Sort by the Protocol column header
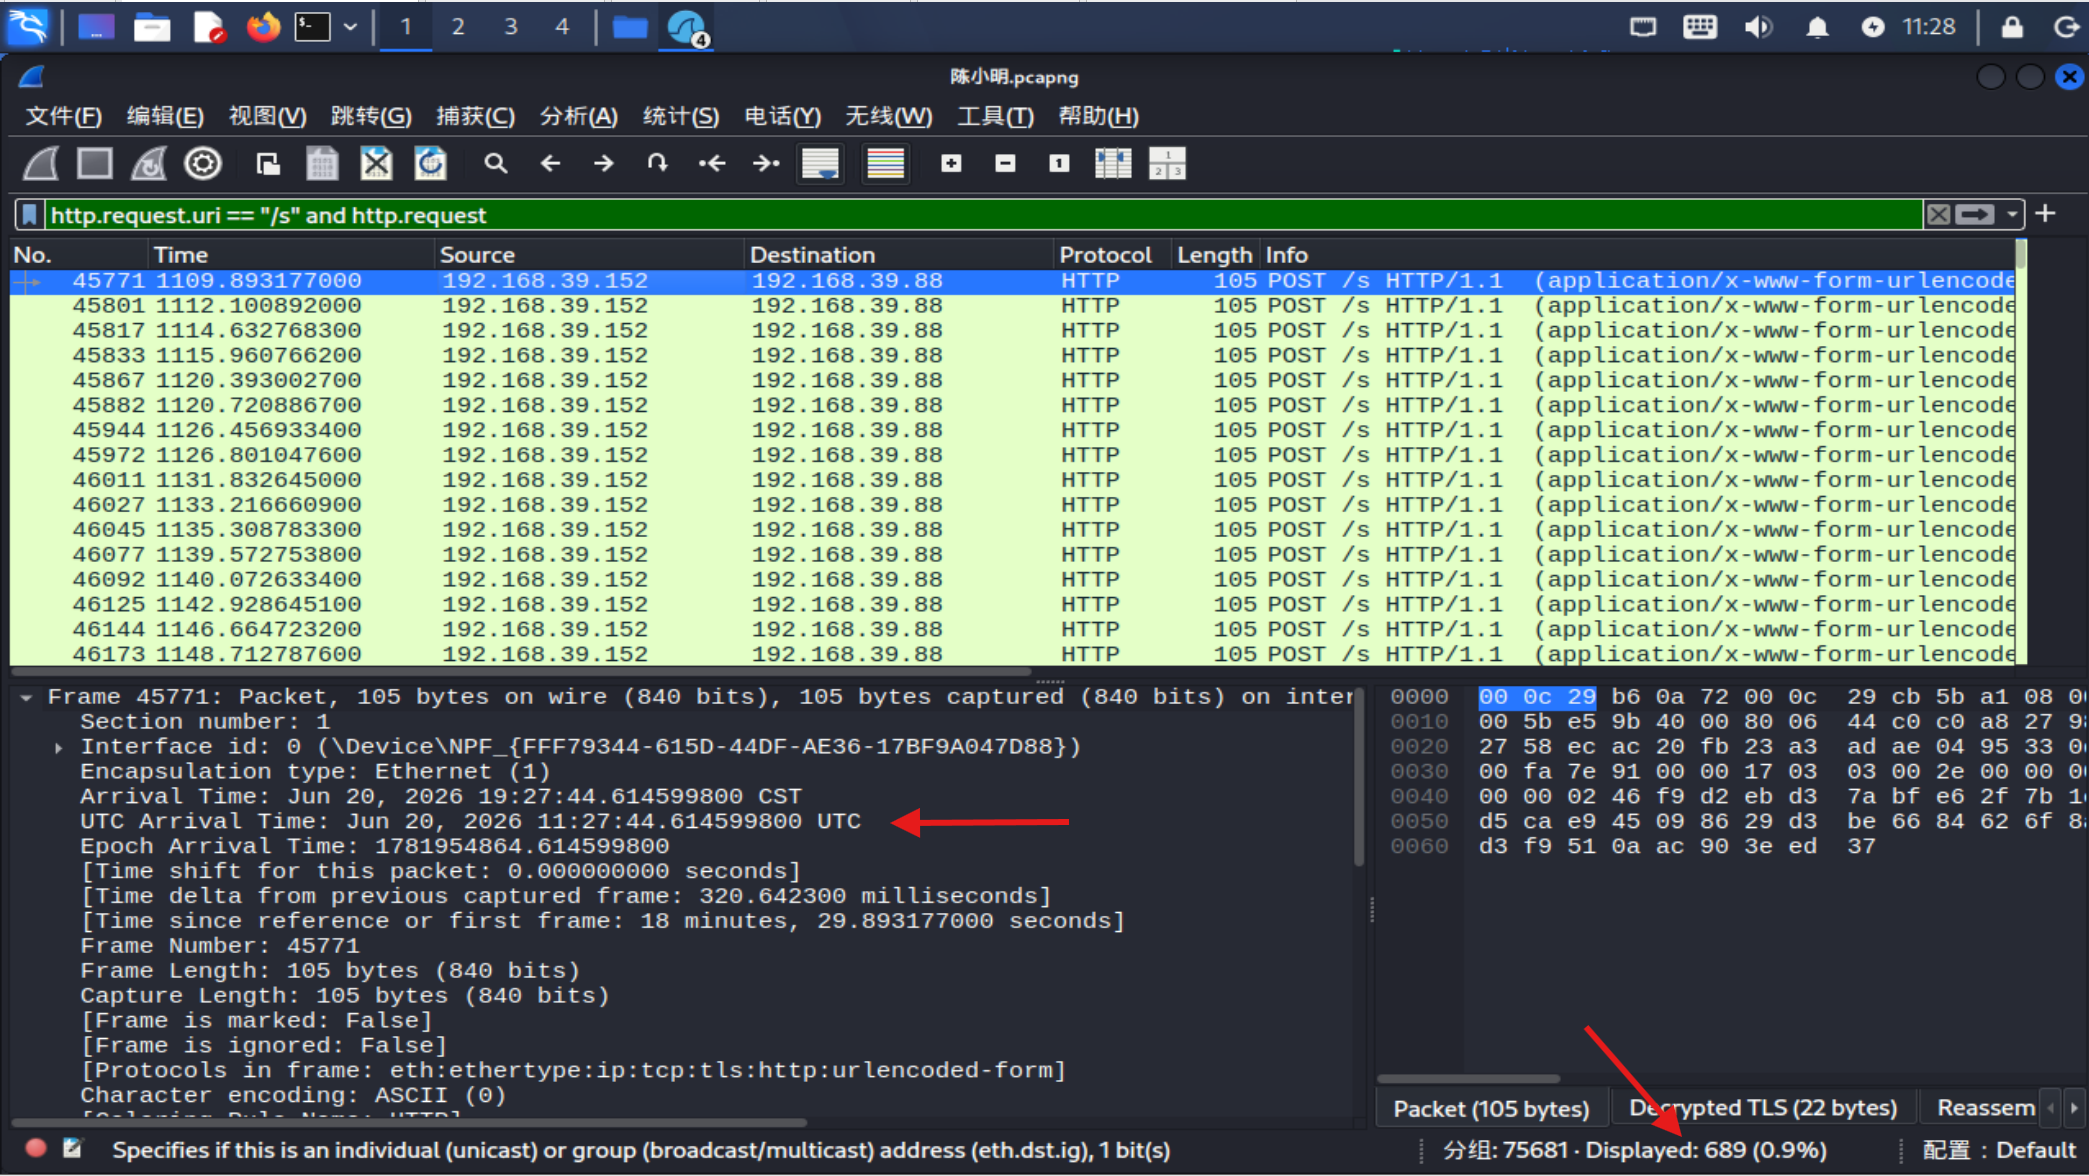 click(x=1105, y=255)
